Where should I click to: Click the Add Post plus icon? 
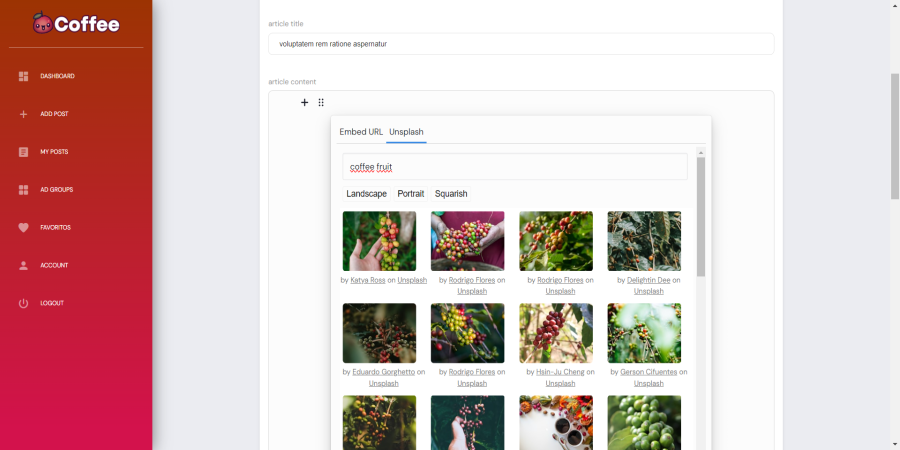pos(23,114)
